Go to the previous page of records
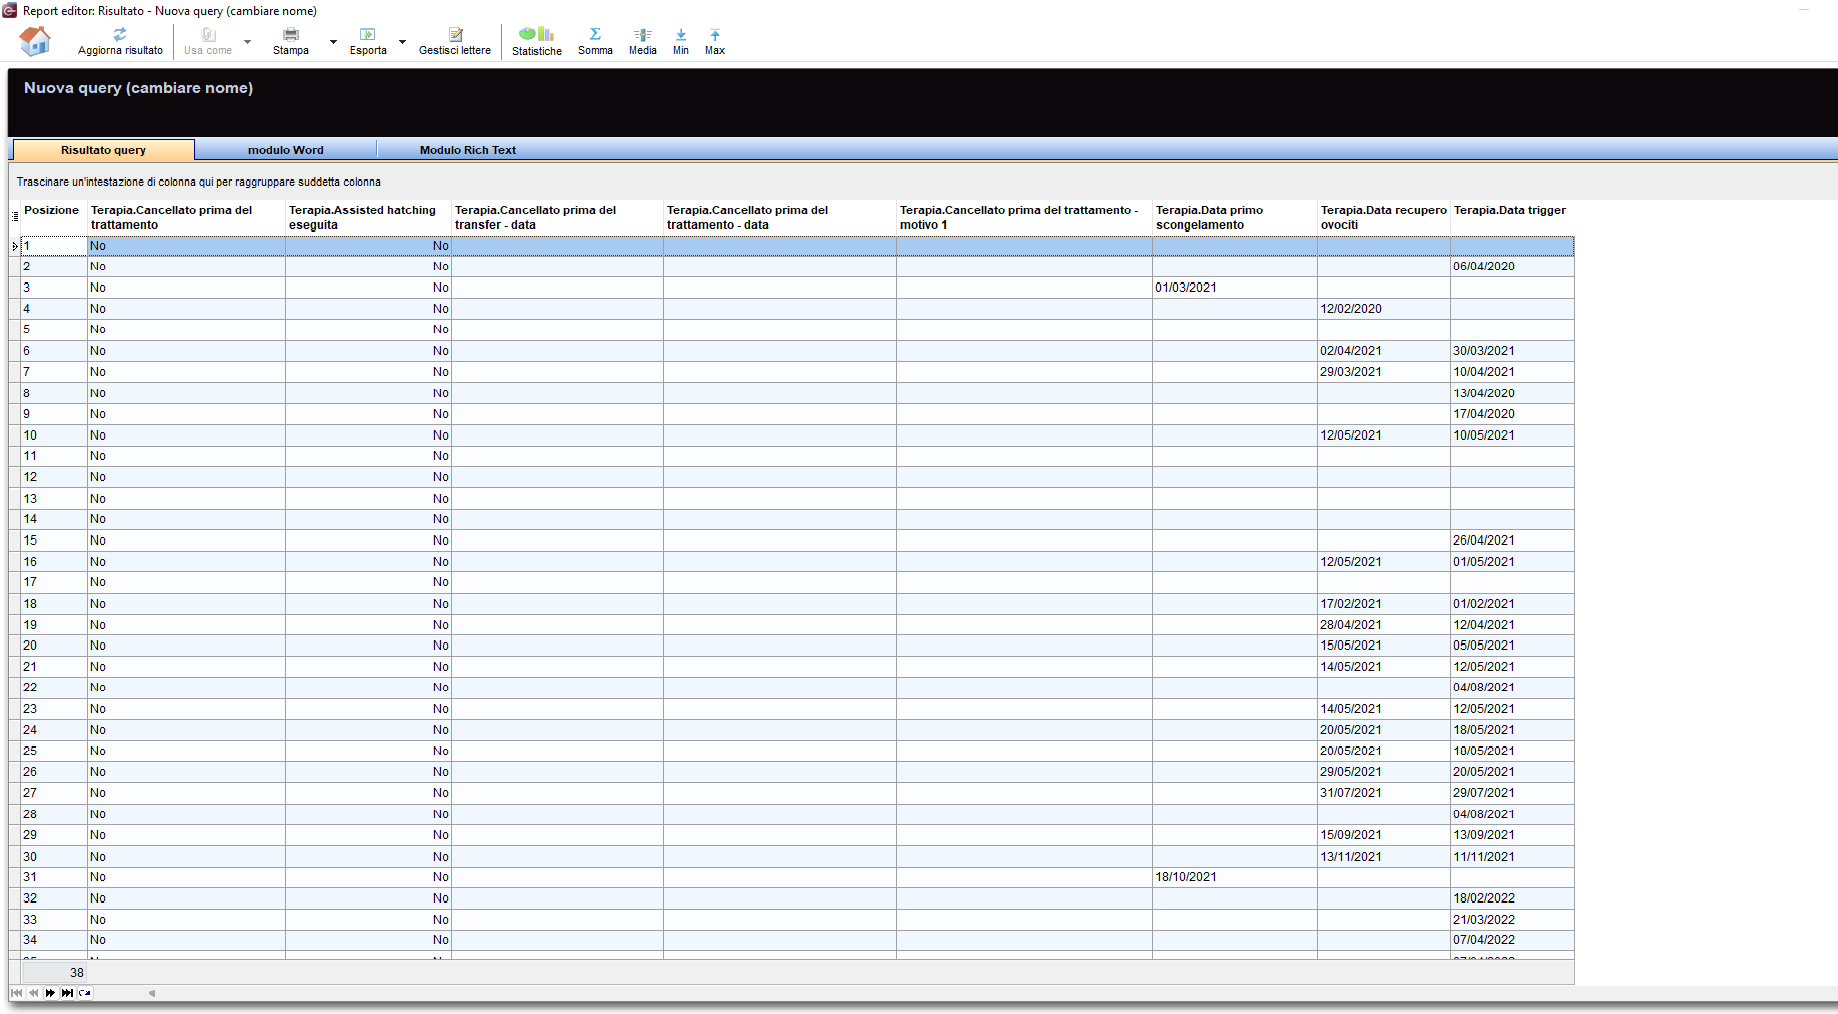Viewport: 1838px width, 1014px height. 33,993
